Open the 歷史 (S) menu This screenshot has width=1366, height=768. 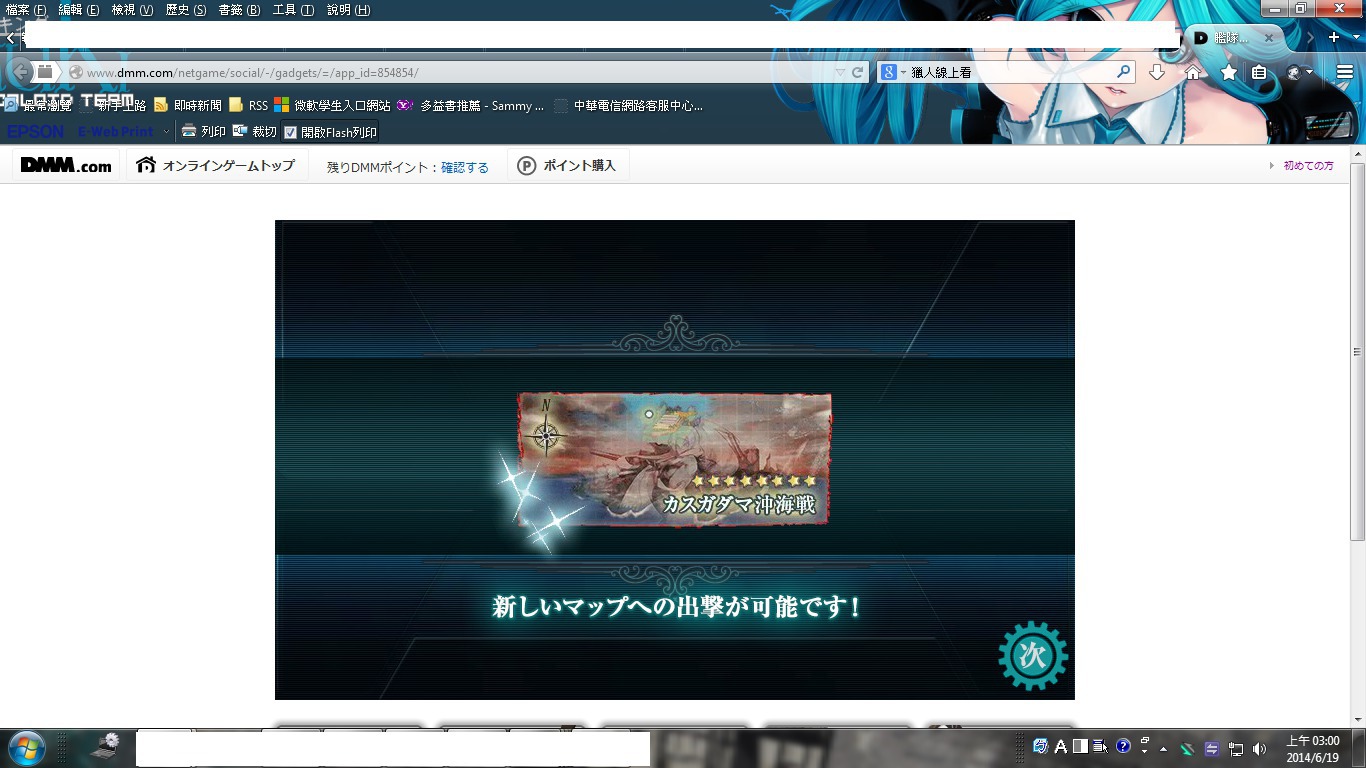tap(186, 10)
